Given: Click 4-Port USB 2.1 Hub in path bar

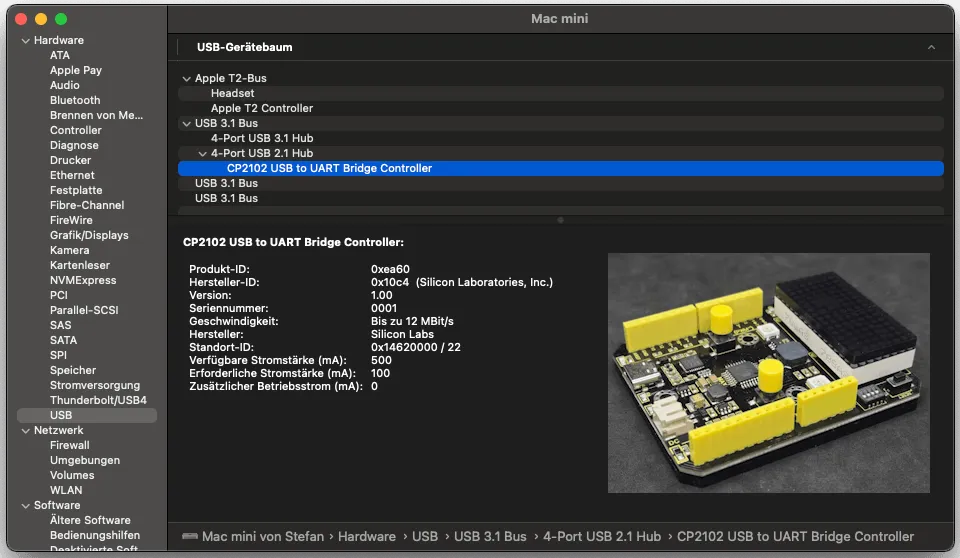Looking at the screenshot, I should (x=602, y=537).
